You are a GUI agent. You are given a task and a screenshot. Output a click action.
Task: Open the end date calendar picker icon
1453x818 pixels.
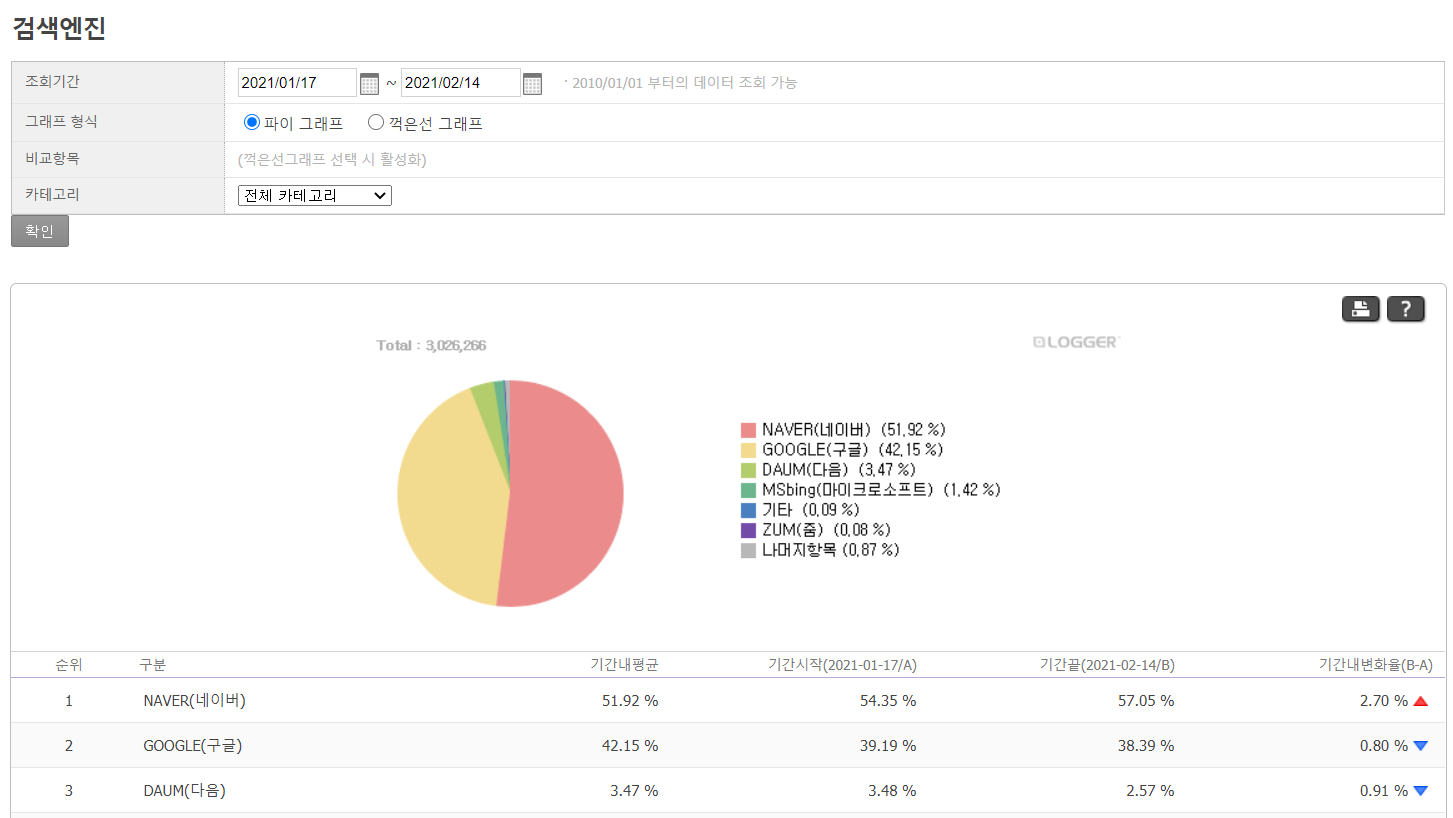tap(532, 83)
